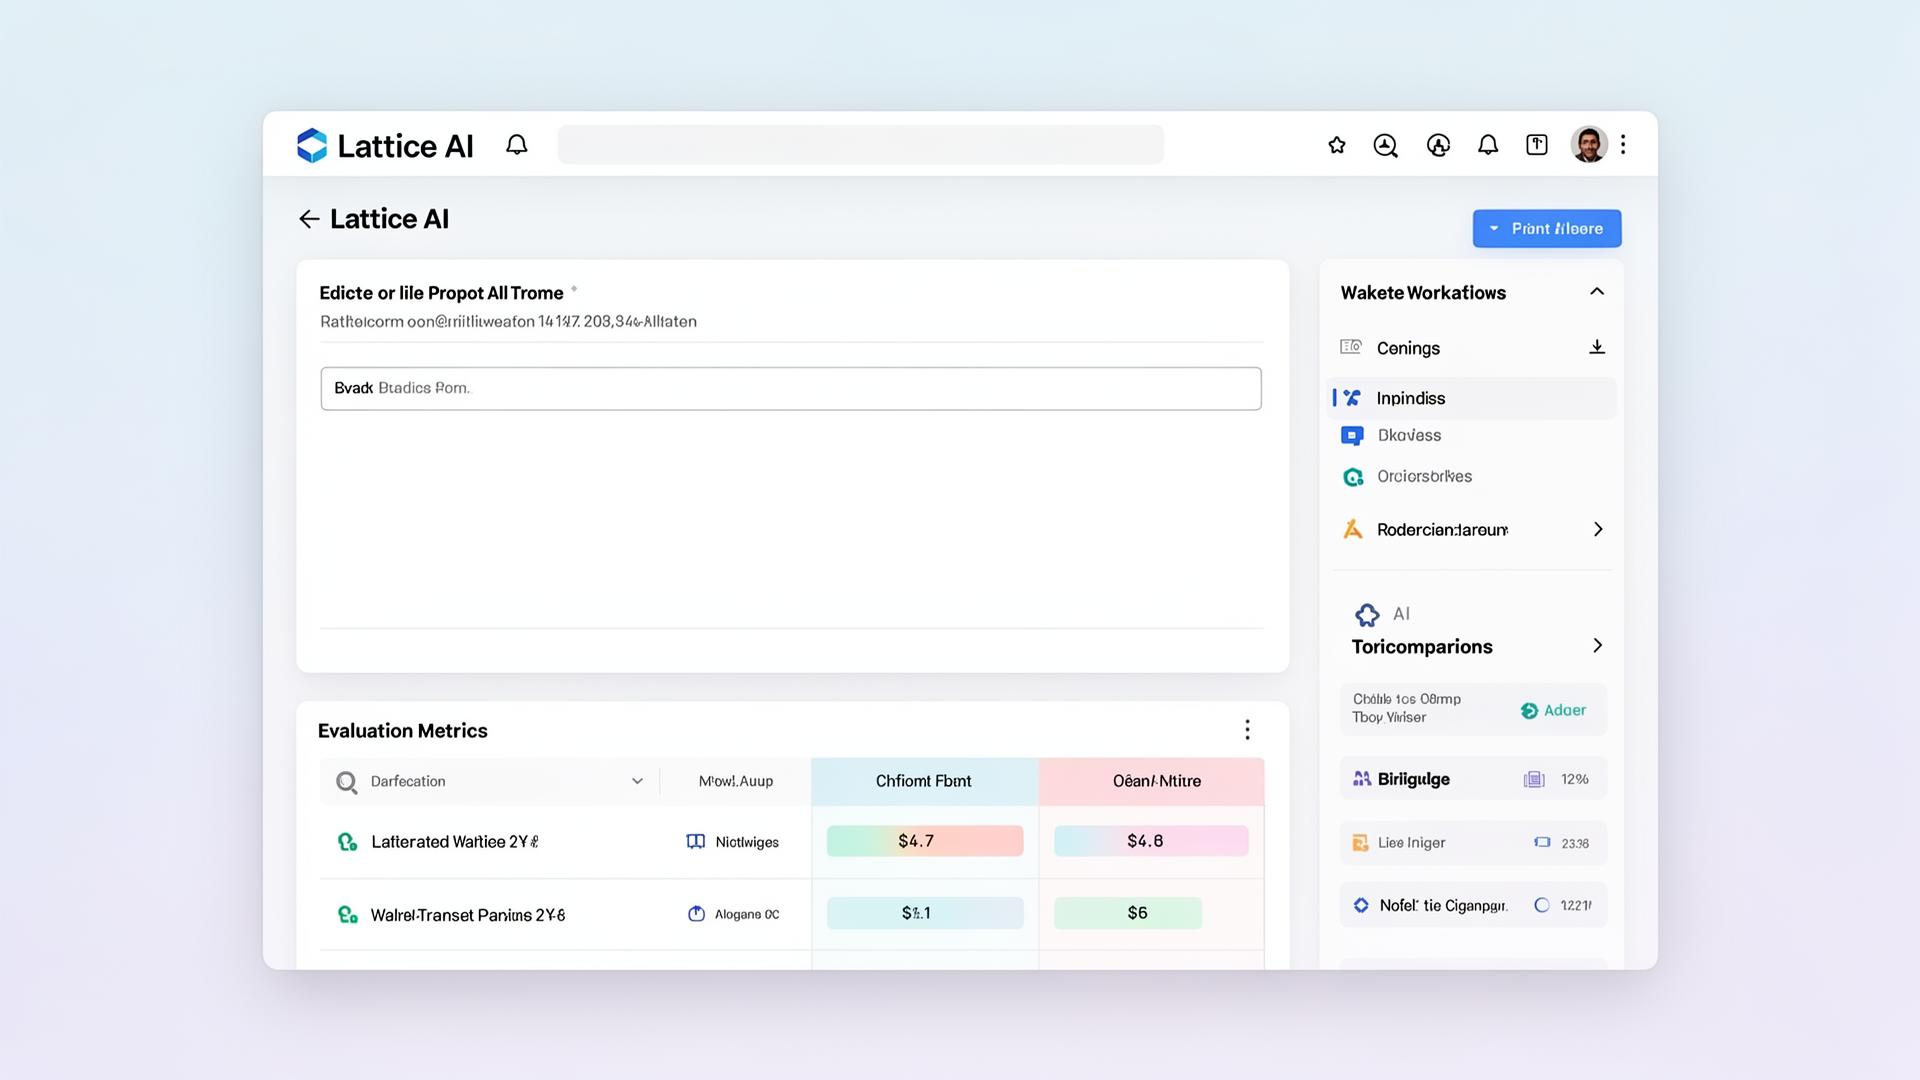Open the Biriguige card
1920x1080 pixels.
pyautogui.click(x=1473, y=779)
